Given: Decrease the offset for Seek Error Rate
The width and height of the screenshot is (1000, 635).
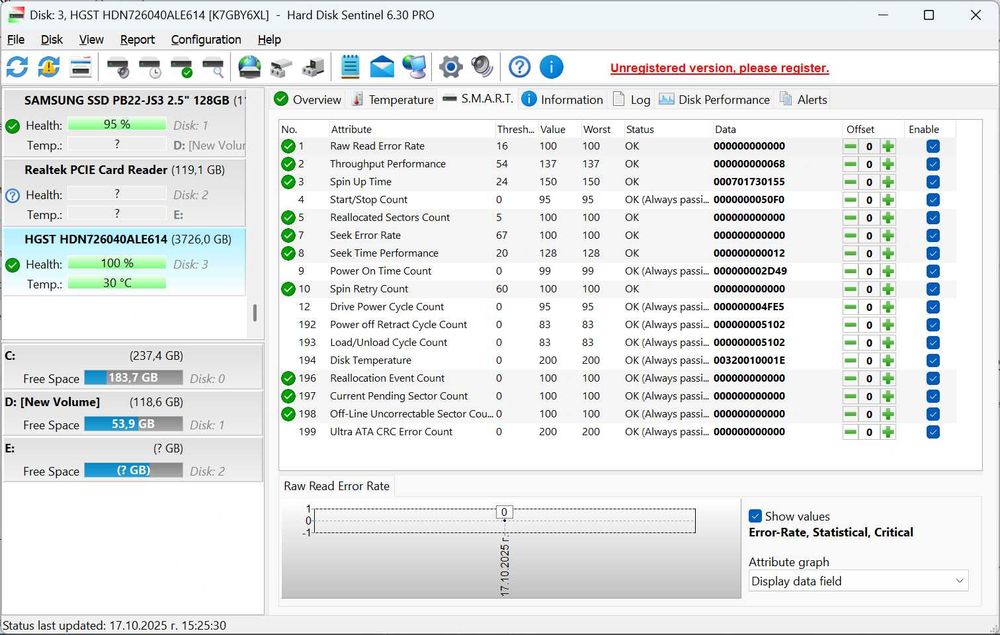Looking at the screenshot, I should [850, 235].
